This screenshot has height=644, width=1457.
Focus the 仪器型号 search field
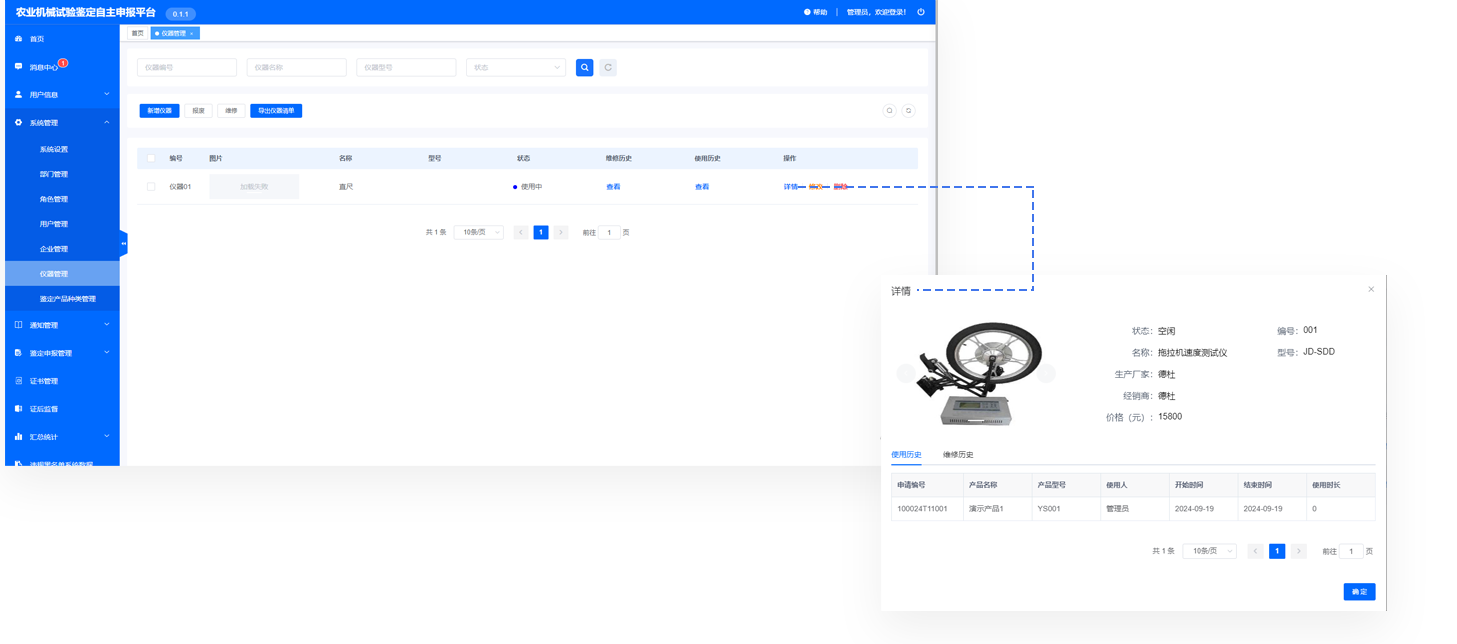(406, 67)
